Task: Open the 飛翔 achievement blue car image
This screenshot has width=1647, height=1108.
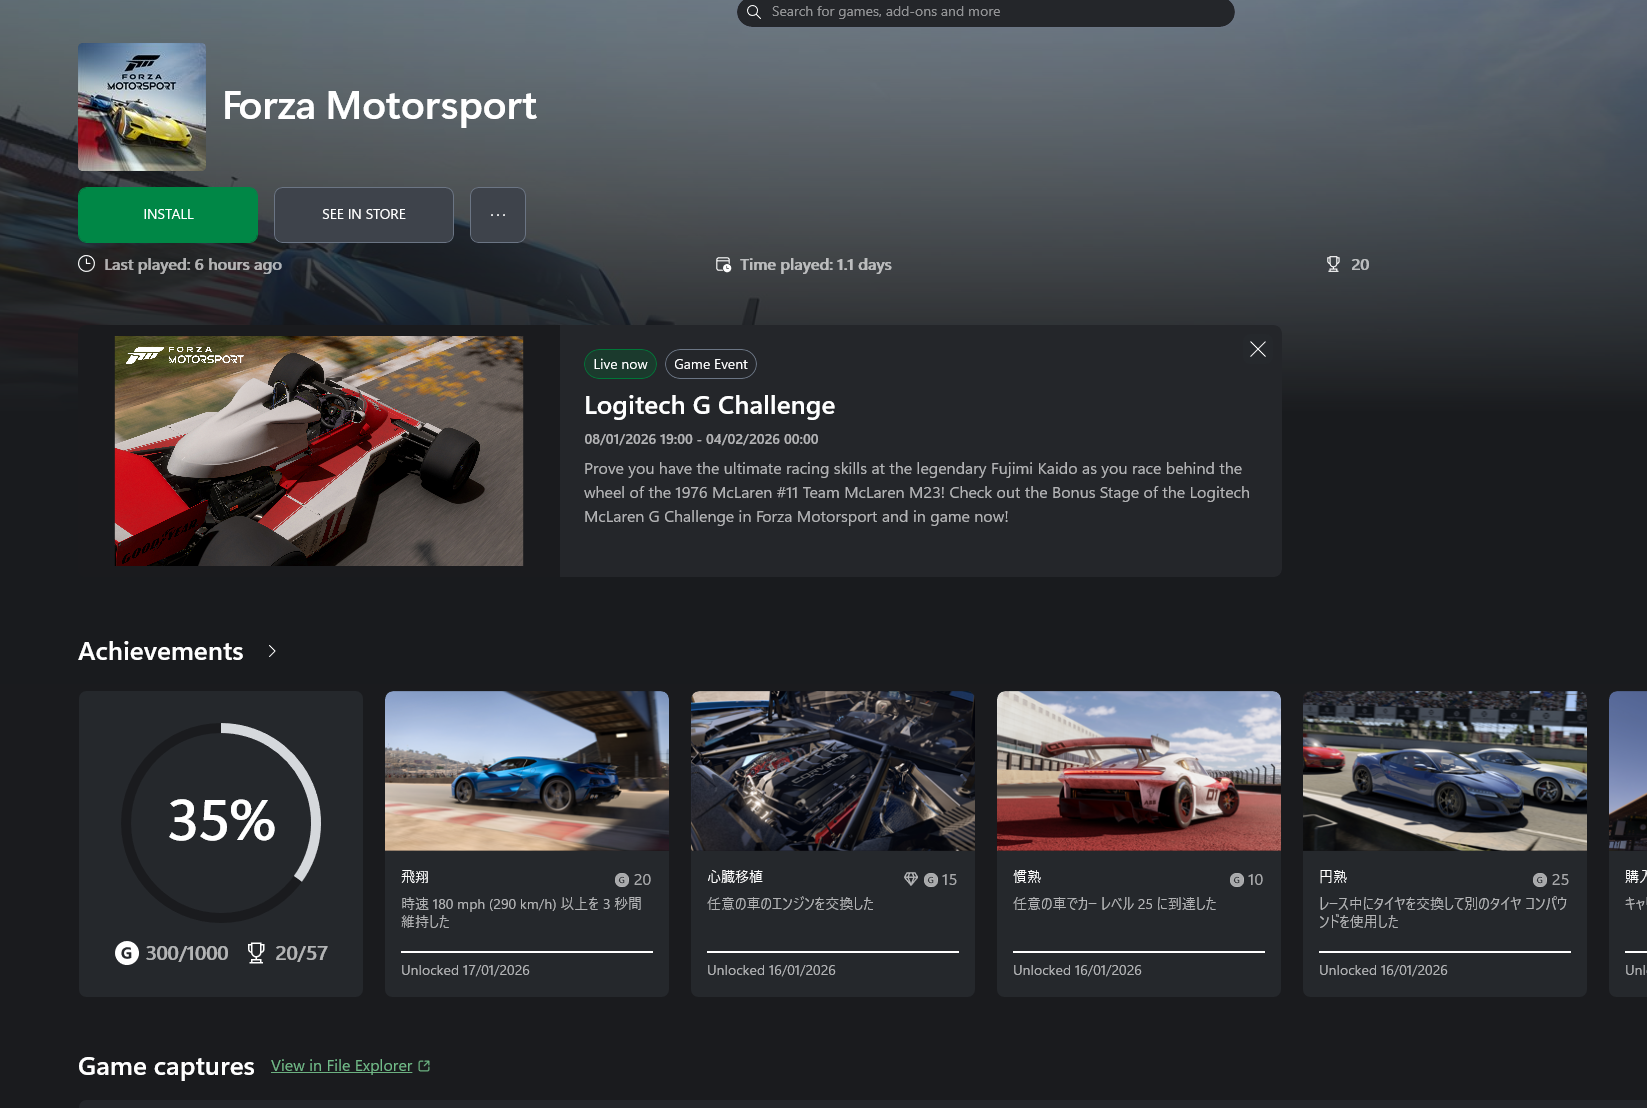Action: tap(527, 771)
